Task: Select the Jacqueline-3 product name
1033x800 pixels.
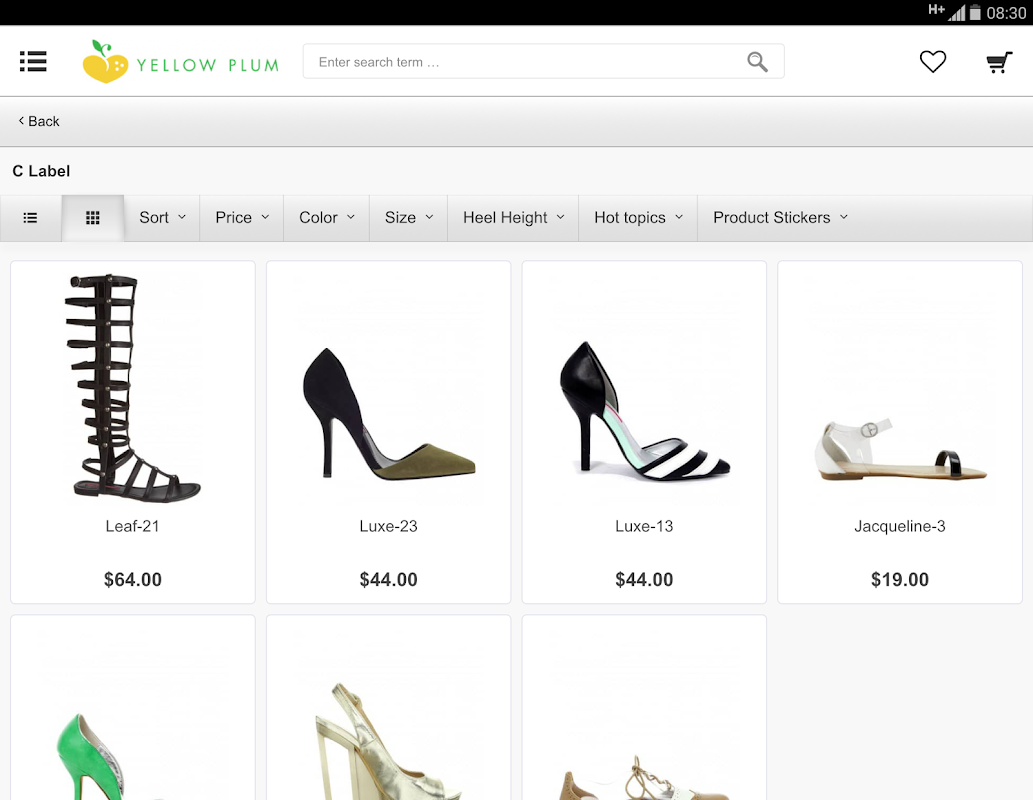Action: tap(900, 527)
